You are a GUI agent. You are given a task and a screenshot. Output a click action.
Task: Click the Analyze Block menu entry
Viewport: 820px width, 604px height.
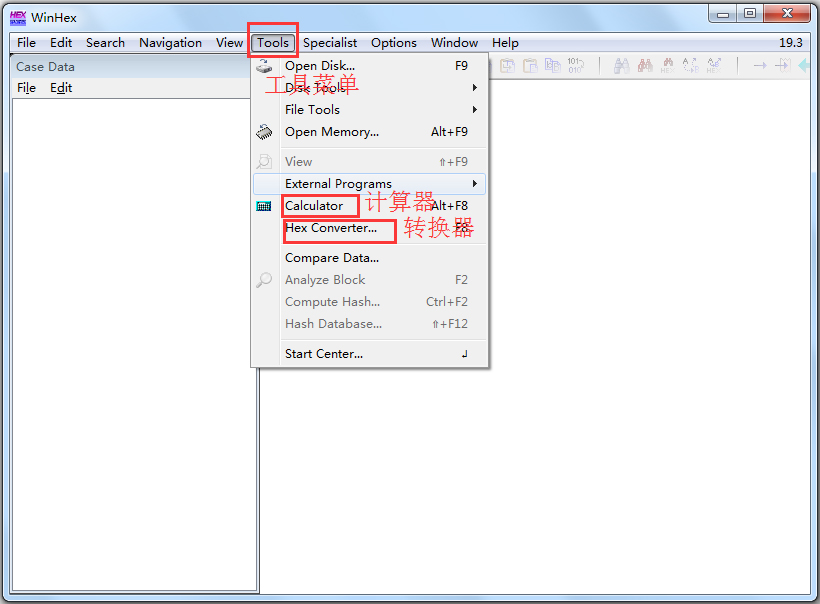click(x=370, y=280)
